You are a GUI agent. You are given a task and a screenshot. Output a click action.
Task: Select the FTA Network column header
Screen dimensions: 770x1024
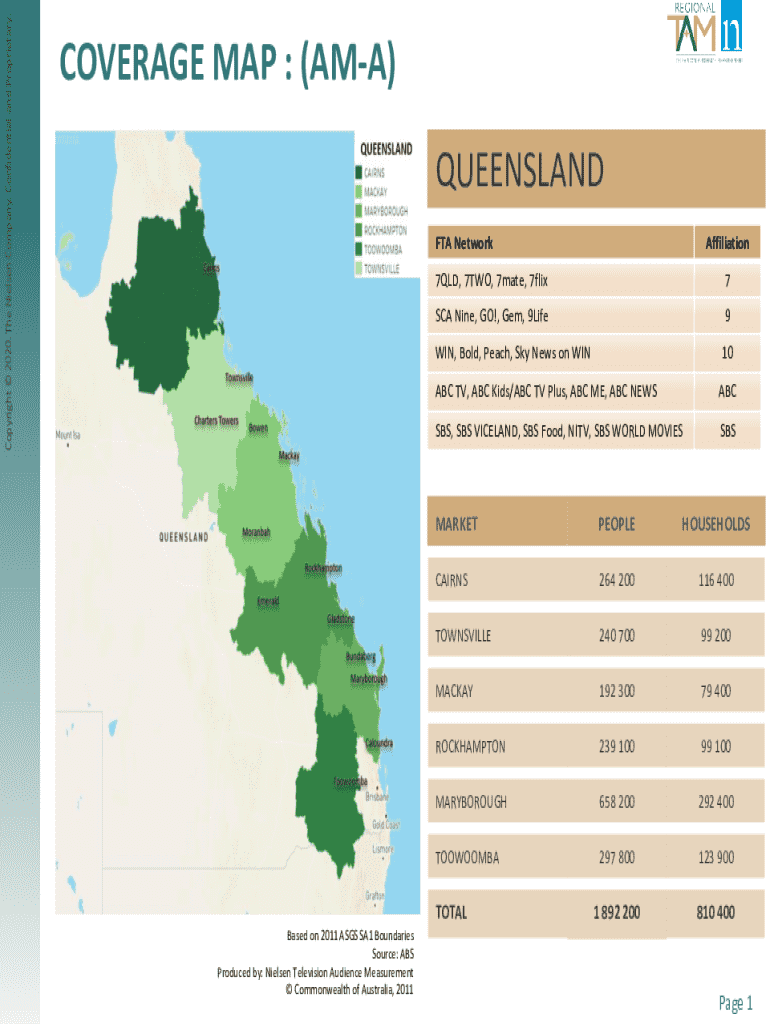464,243
